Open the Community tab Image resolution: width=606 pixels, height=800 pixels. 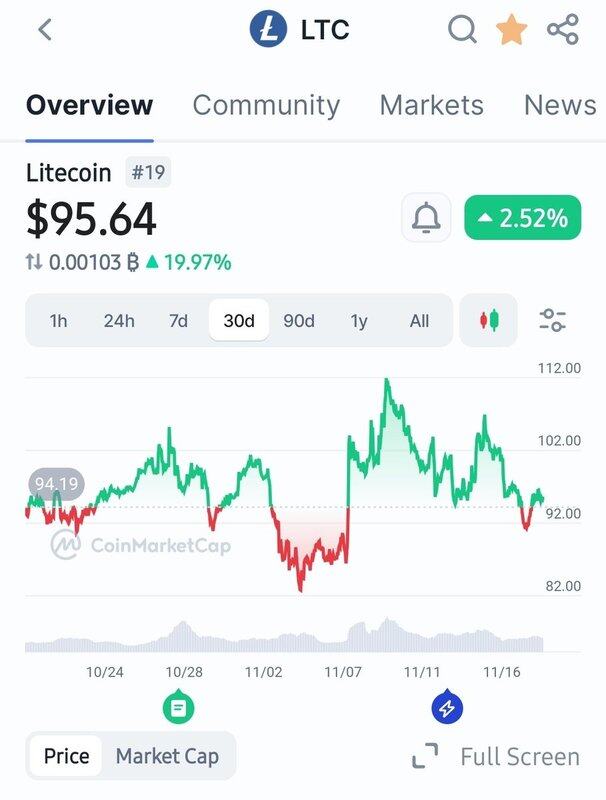coord(266,105)
